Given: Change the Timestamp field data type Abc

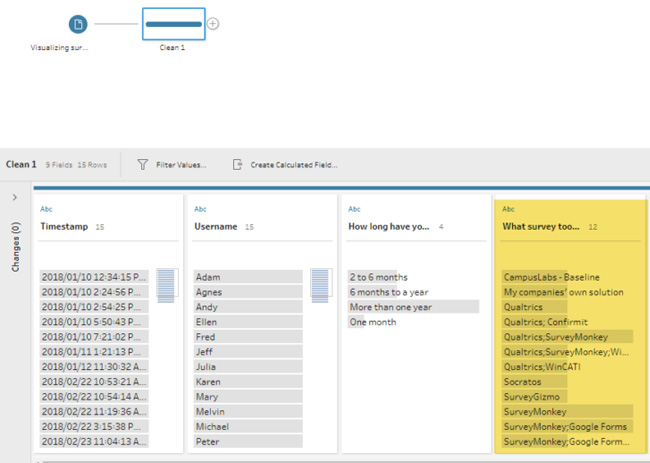Looking at the screenshot, I should point(46,209).
